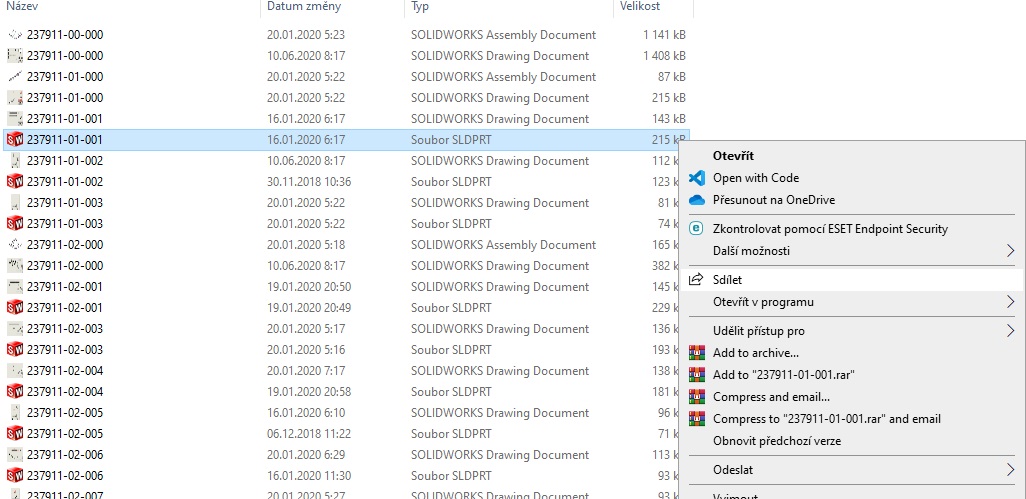Click SLDPRT icon of file 237911-02-003
Image resolution: width=1026 pixels, height=499 pixels.
pyautogui.click(x=15, y=350)
